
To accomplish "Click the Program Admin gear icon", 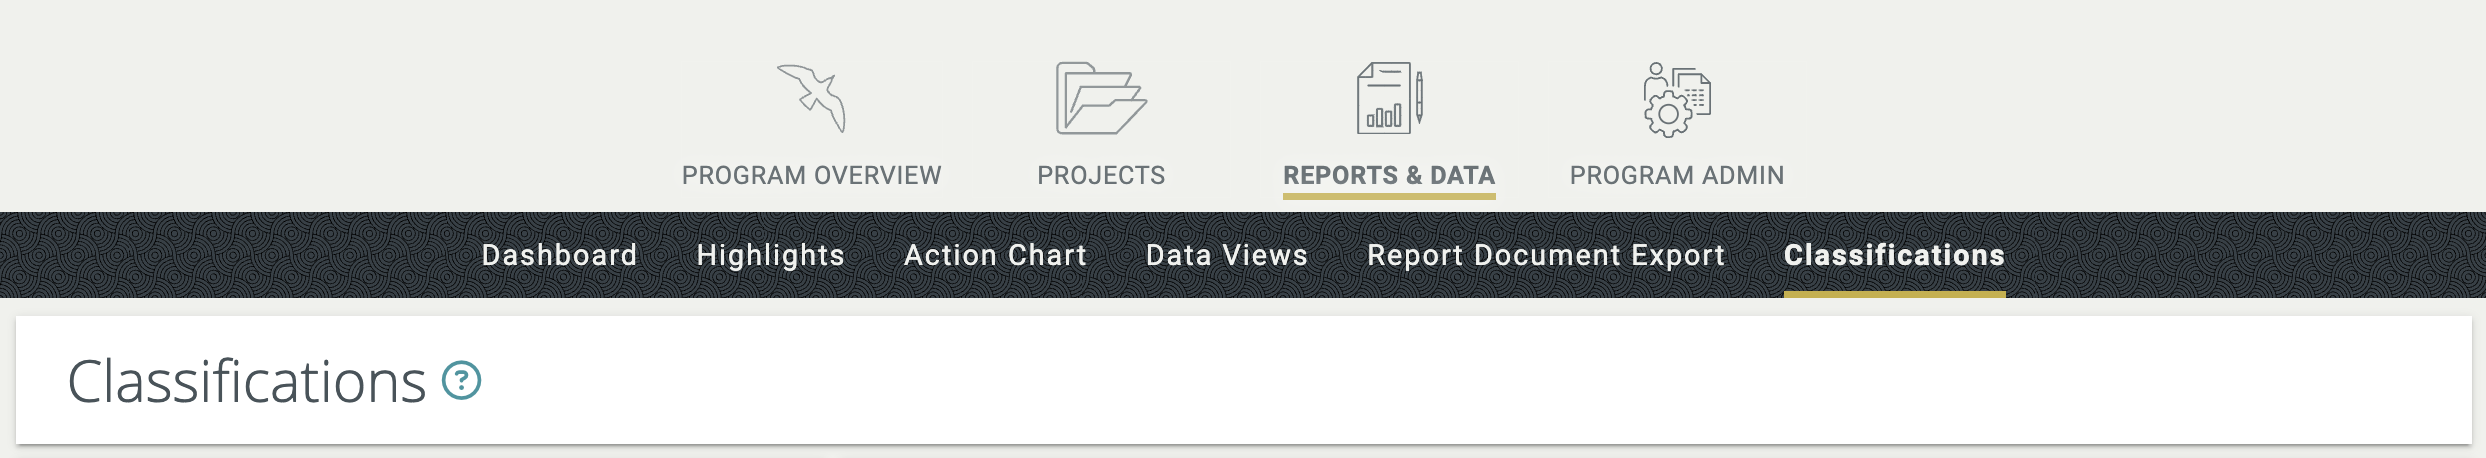I will (1667, 113).
